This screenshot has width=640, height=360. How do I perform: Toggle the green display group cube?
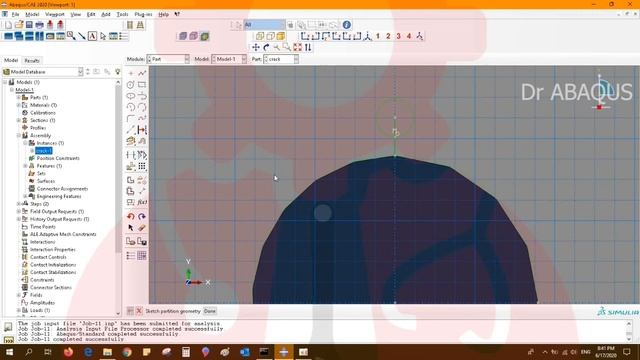pyautogui.click(x=204, y=36)
